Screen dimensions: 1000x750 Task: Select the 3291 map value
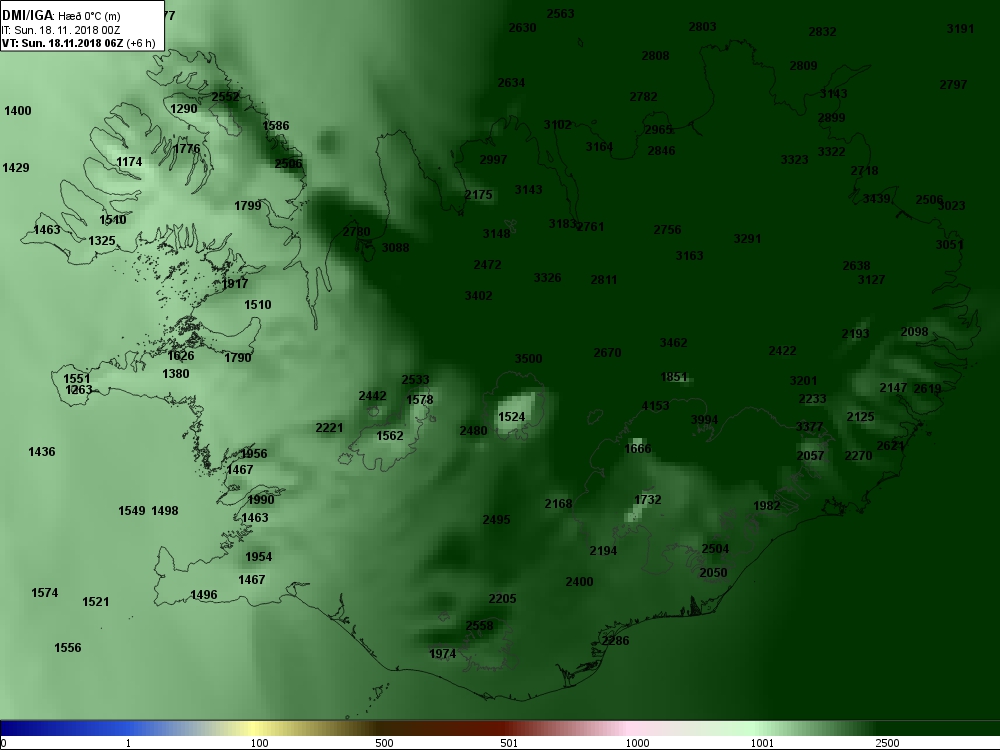click(747, 239)
